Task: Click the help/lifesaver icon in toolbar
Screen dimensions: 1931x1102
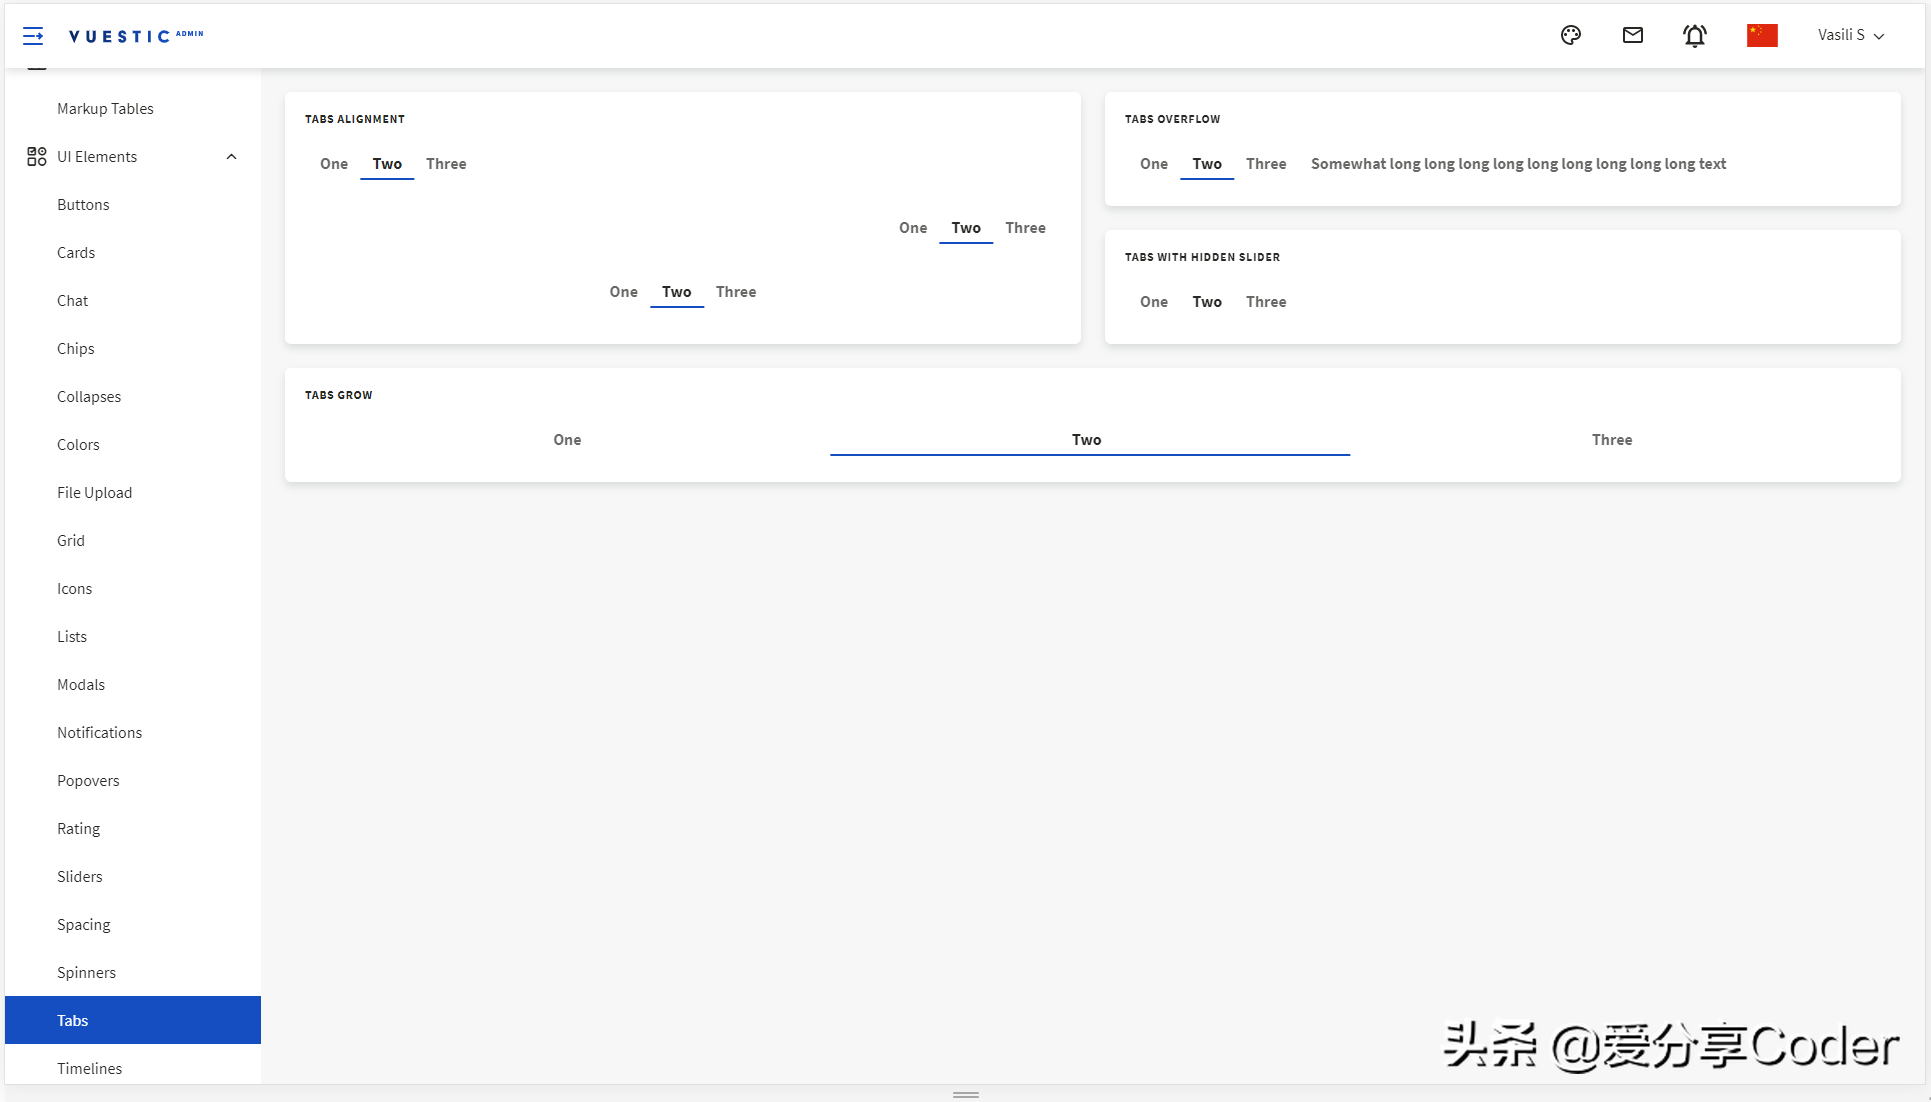Action: tap(1572, 34)
